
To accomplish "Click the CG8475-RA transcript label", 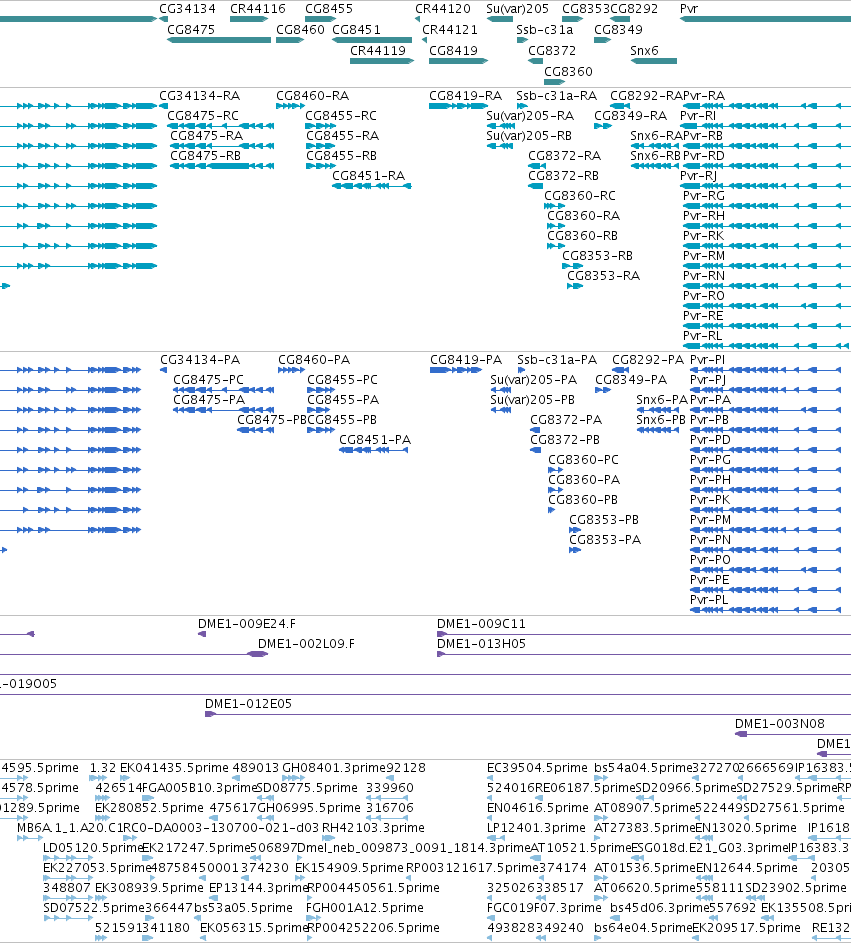I will [x=206, y=136].
